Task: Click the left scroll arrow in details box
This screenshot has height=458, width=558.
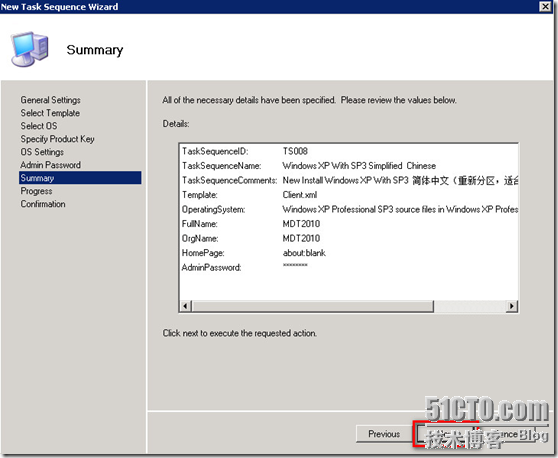Action: pyautogui.click(x=185, y=306)
